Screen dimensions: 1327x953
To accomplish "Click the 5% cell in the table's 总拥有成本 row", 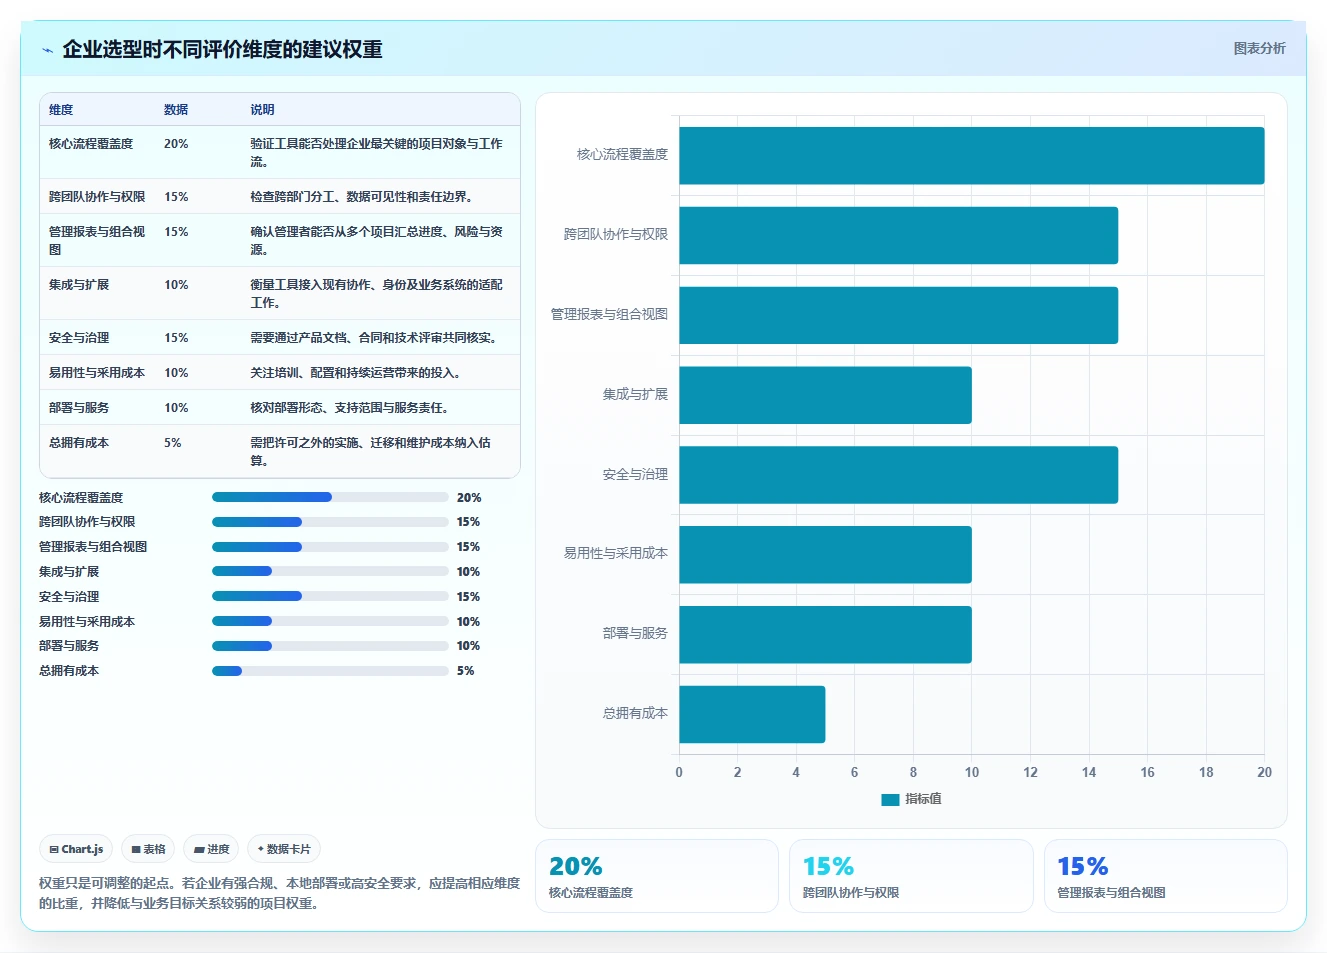I will (x=173, y=443).
